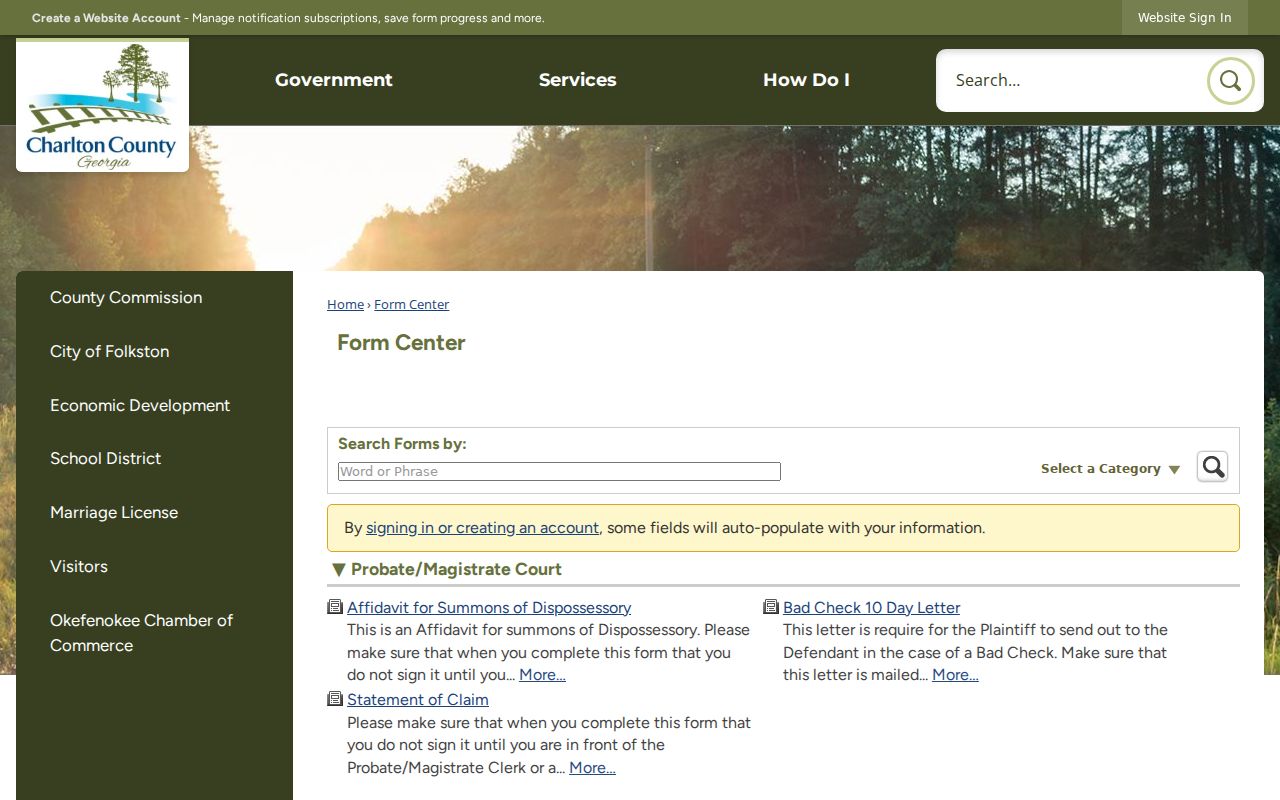Image resolution: width=1280 pixels, height=800 pixels.
Task: Open the Government menu
Action: [334, 80]
